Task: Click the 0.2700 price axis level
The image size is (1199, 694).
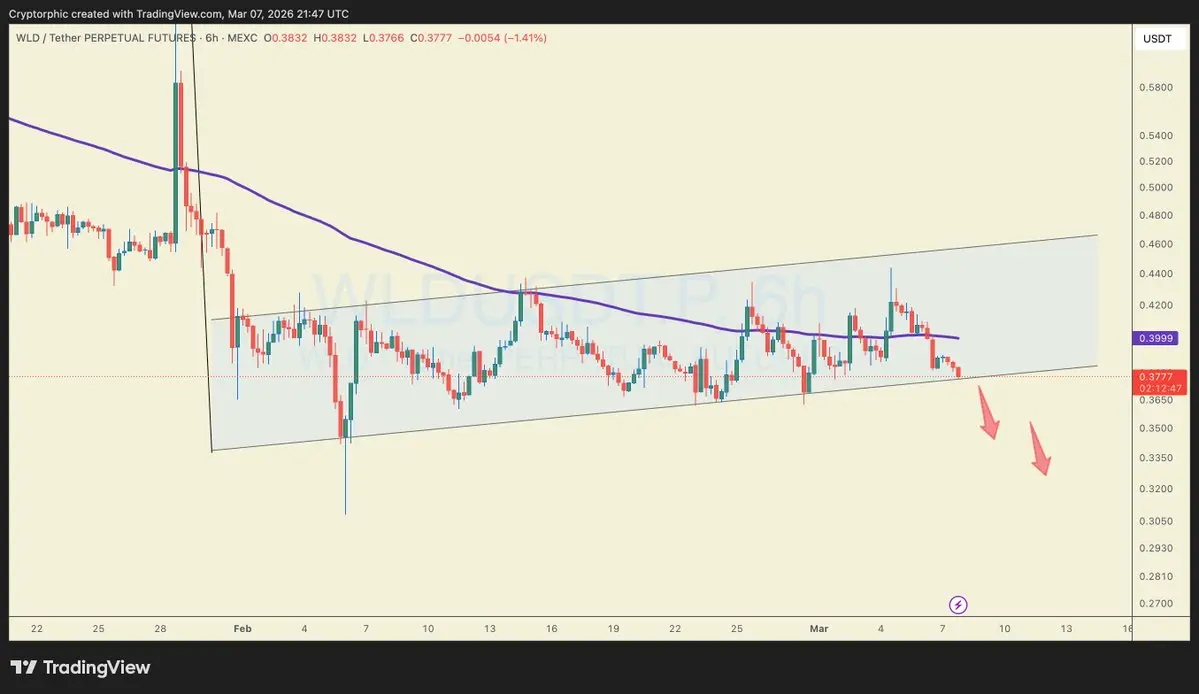Action: point(1155,603)
